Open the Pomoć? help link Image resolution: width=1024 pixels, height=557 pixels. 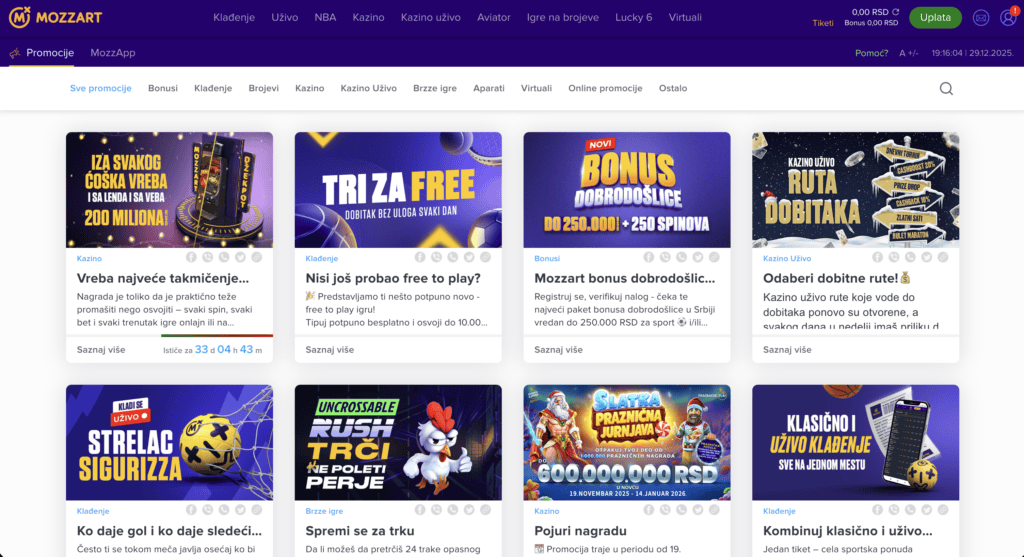tap(871, 53)
